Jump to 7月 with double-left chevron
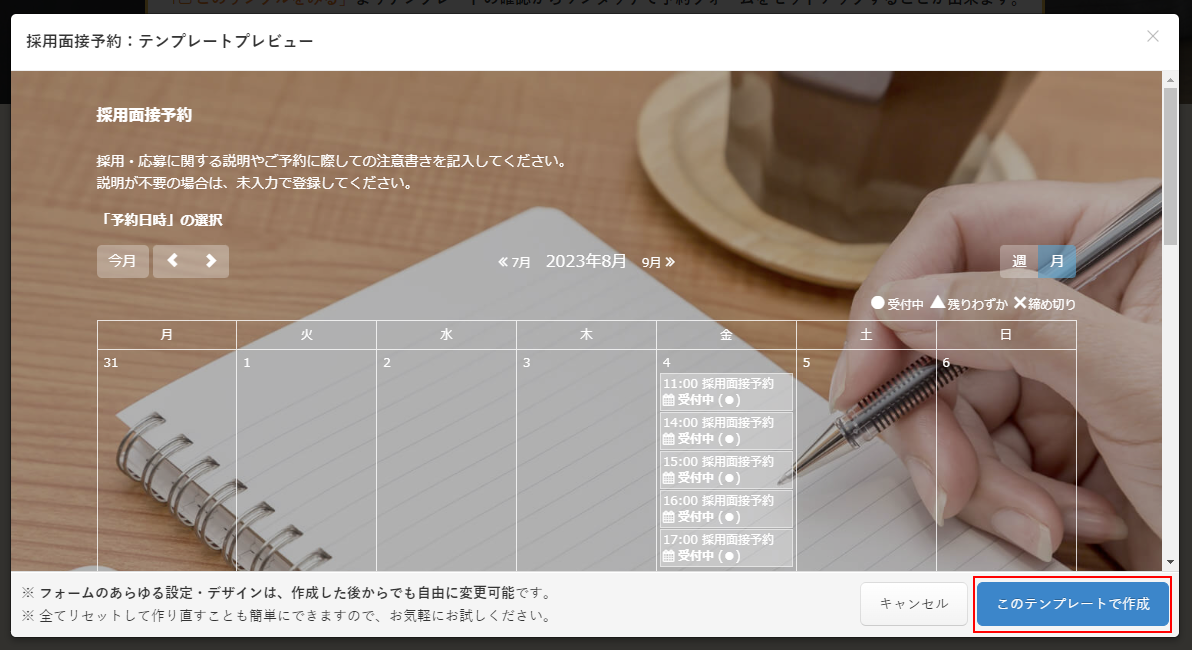Screen dimensions: 1192x650 (x=514, y=262)
